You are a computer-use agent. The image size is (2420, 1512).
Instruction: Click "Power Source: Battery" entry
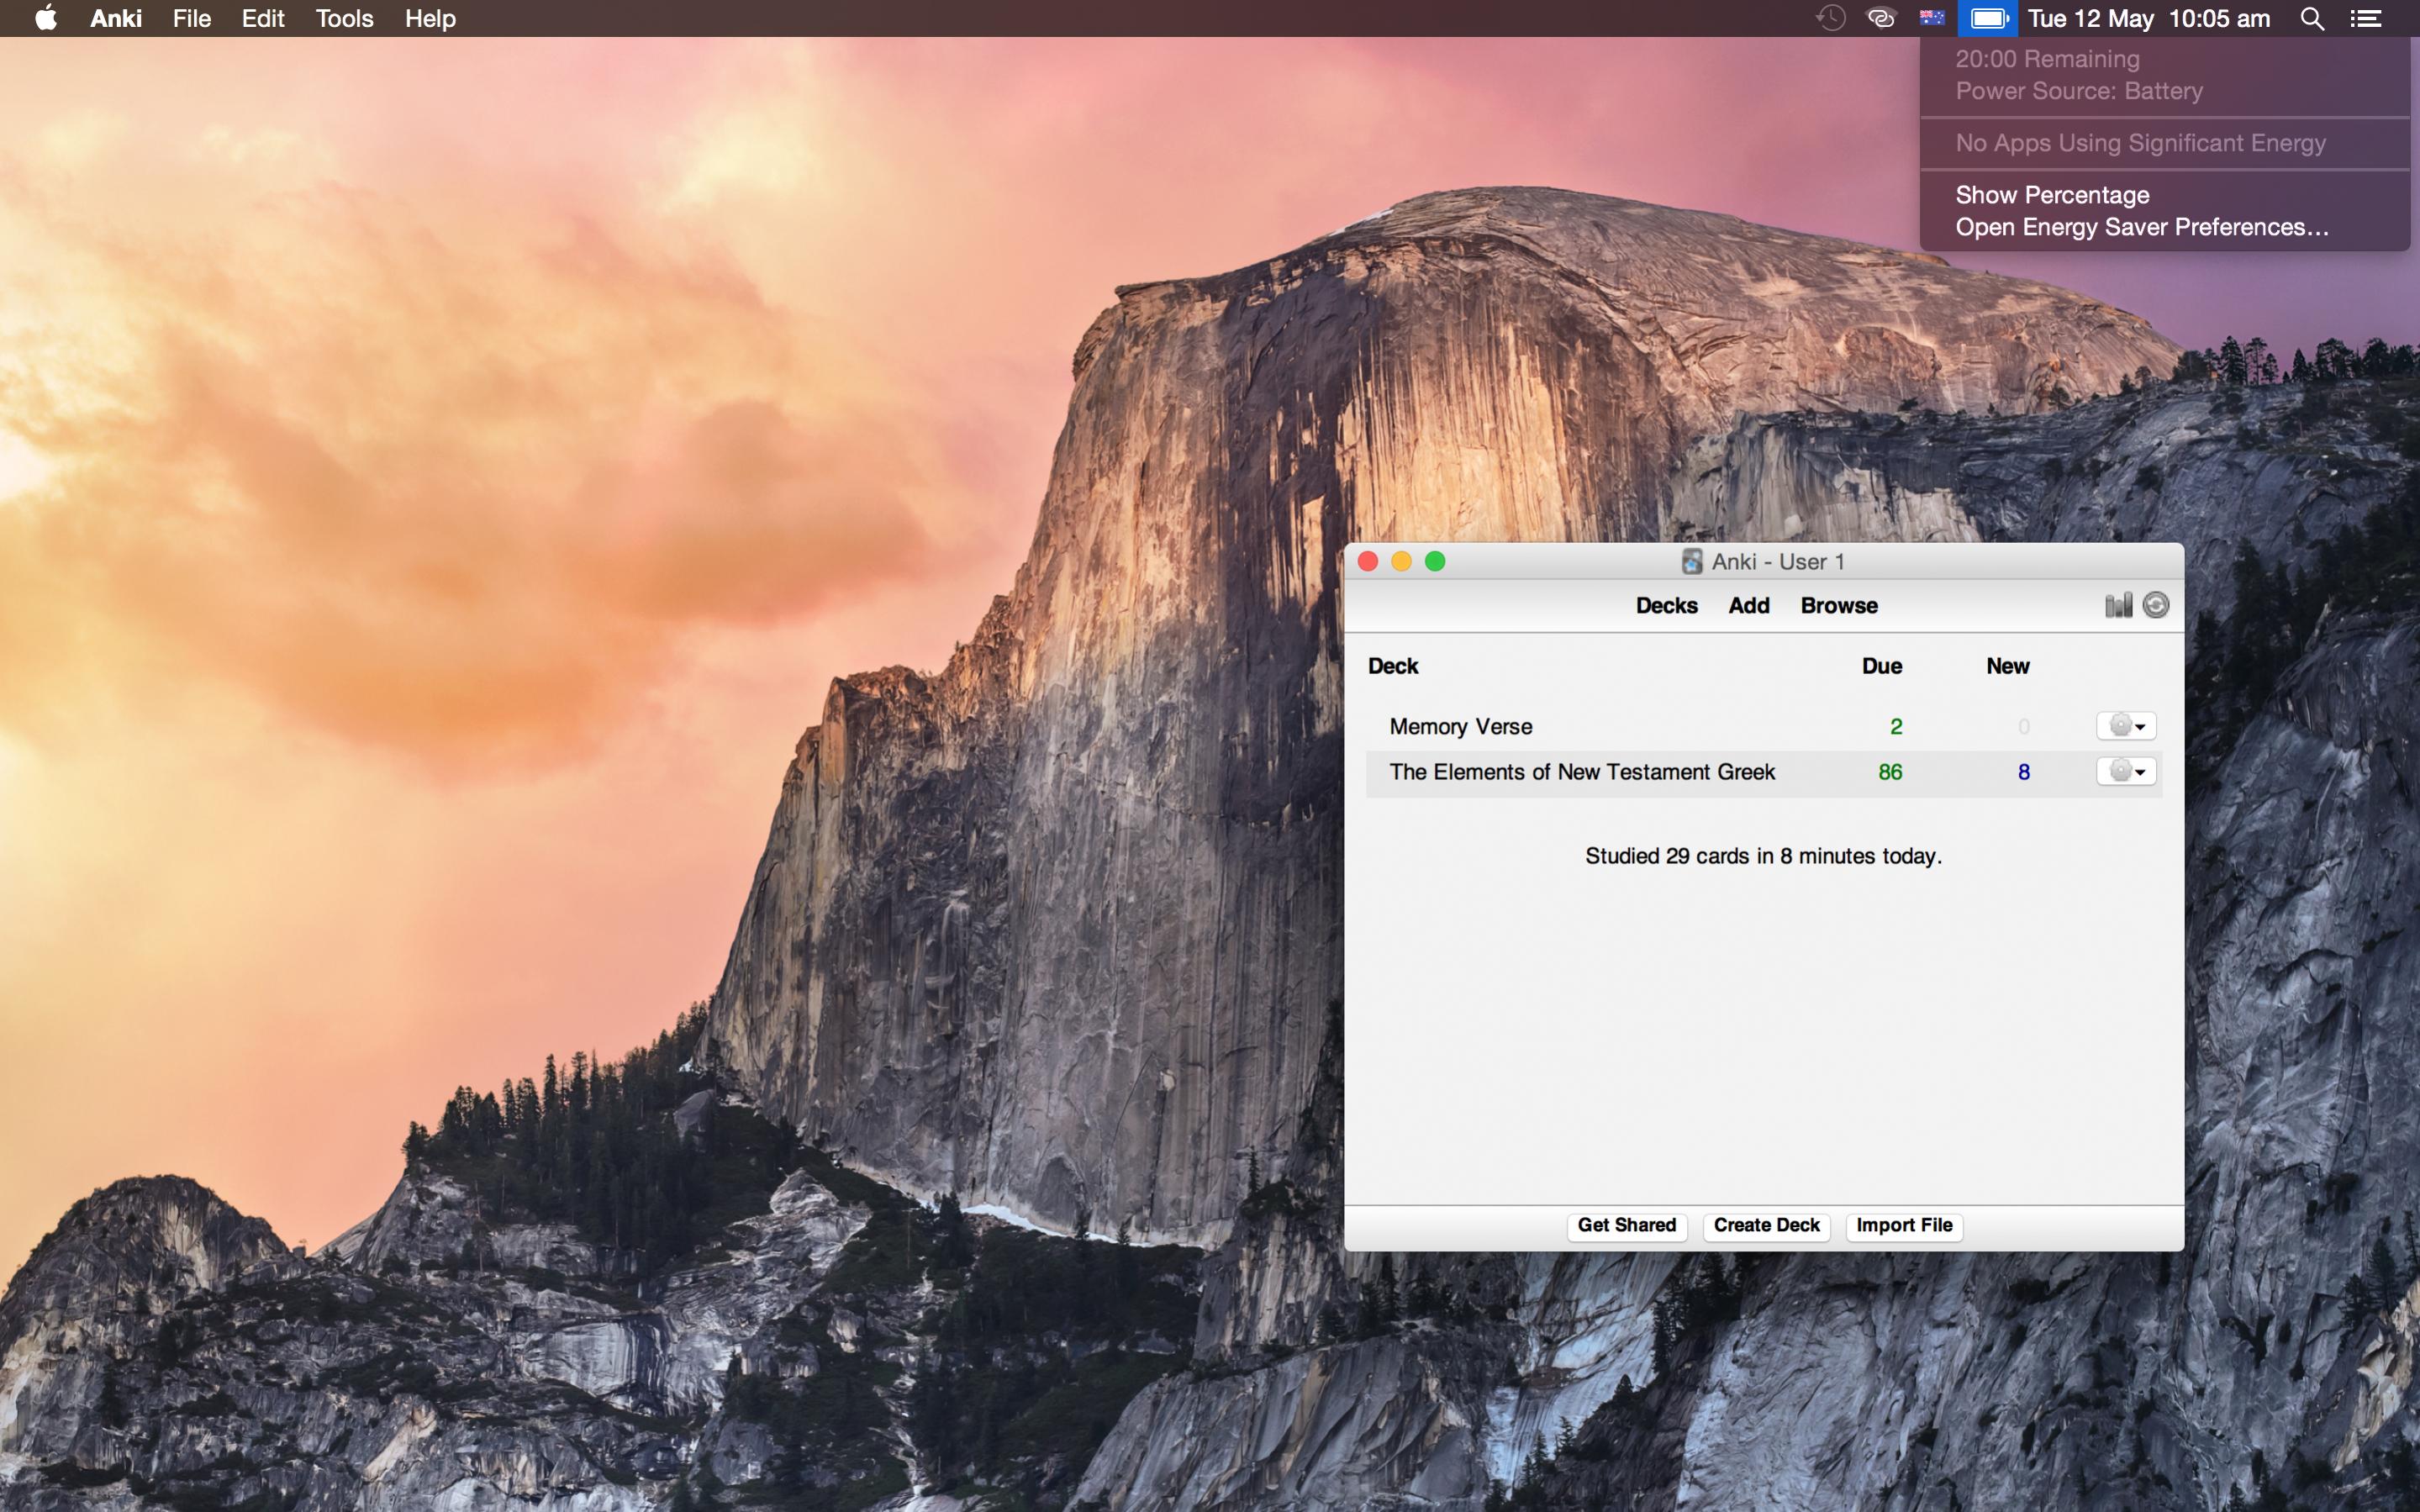point(2079,91)
